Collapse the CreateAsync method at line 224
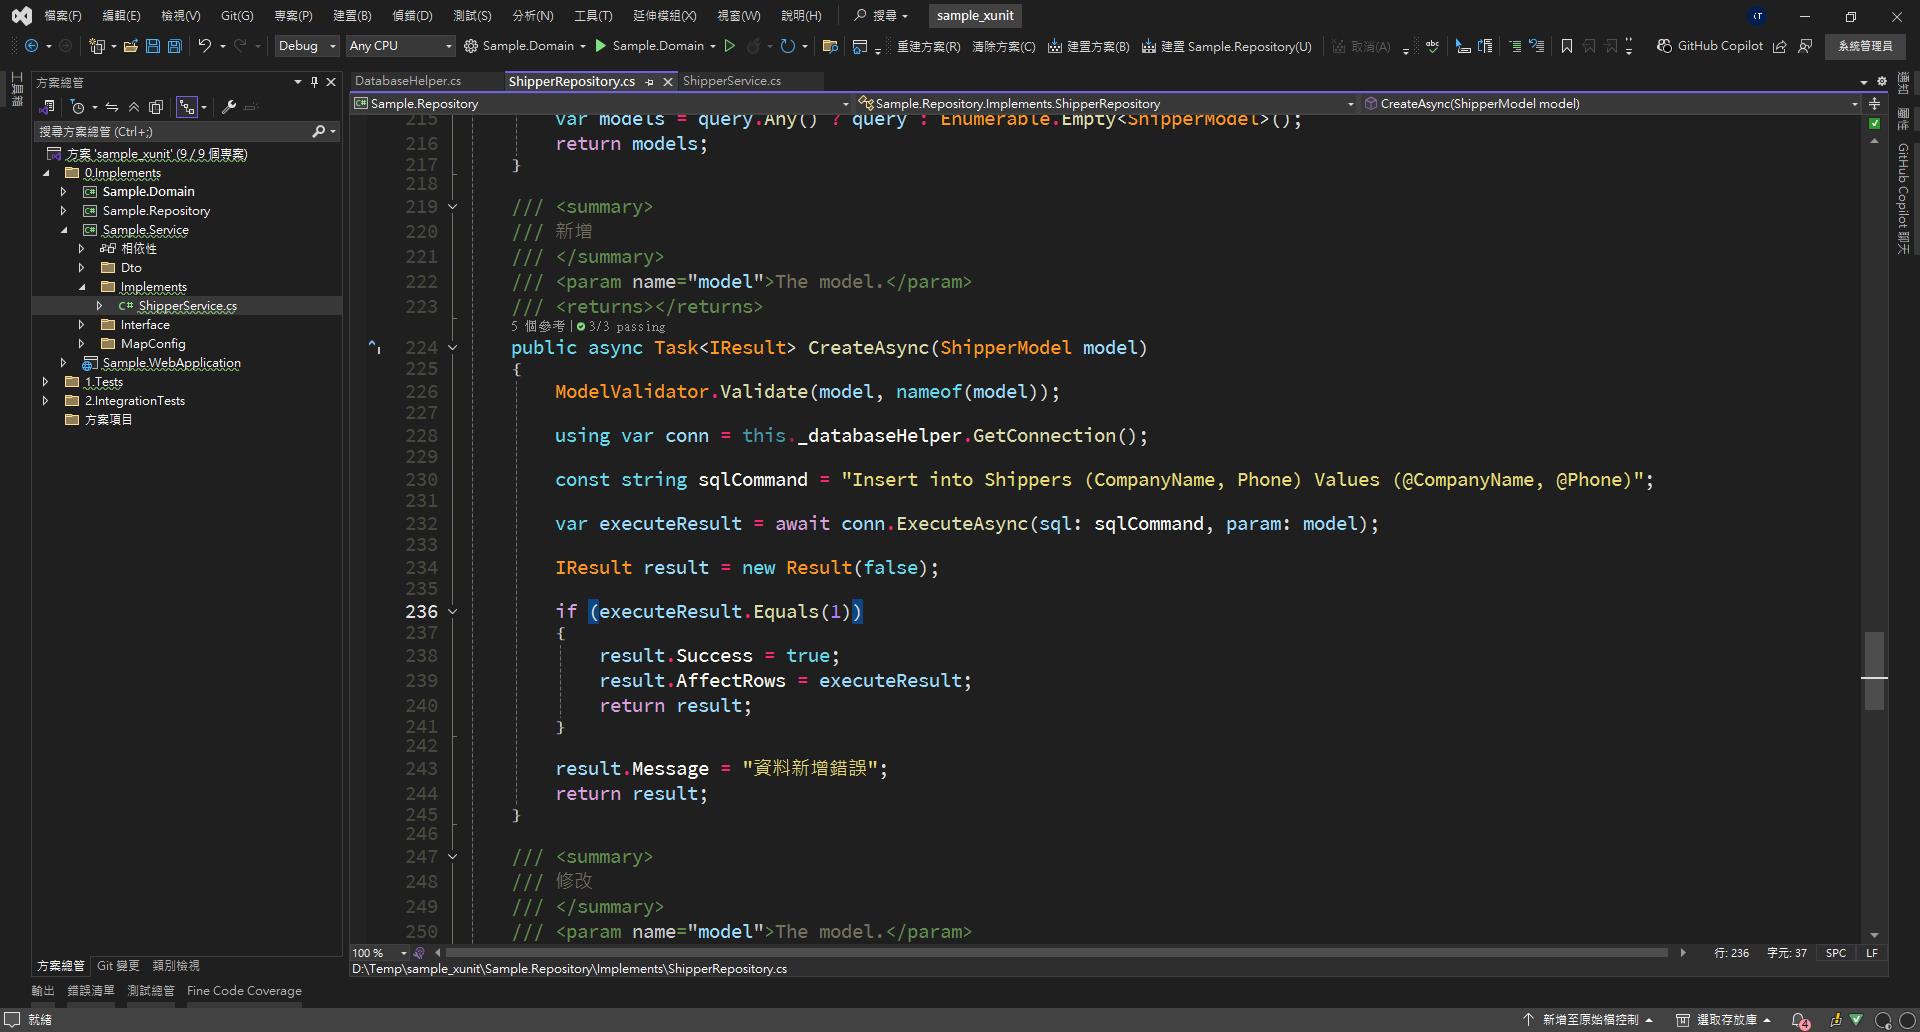Viewport: 1920px width, 1032px height. pyautogui.click(x=452, y=348)
